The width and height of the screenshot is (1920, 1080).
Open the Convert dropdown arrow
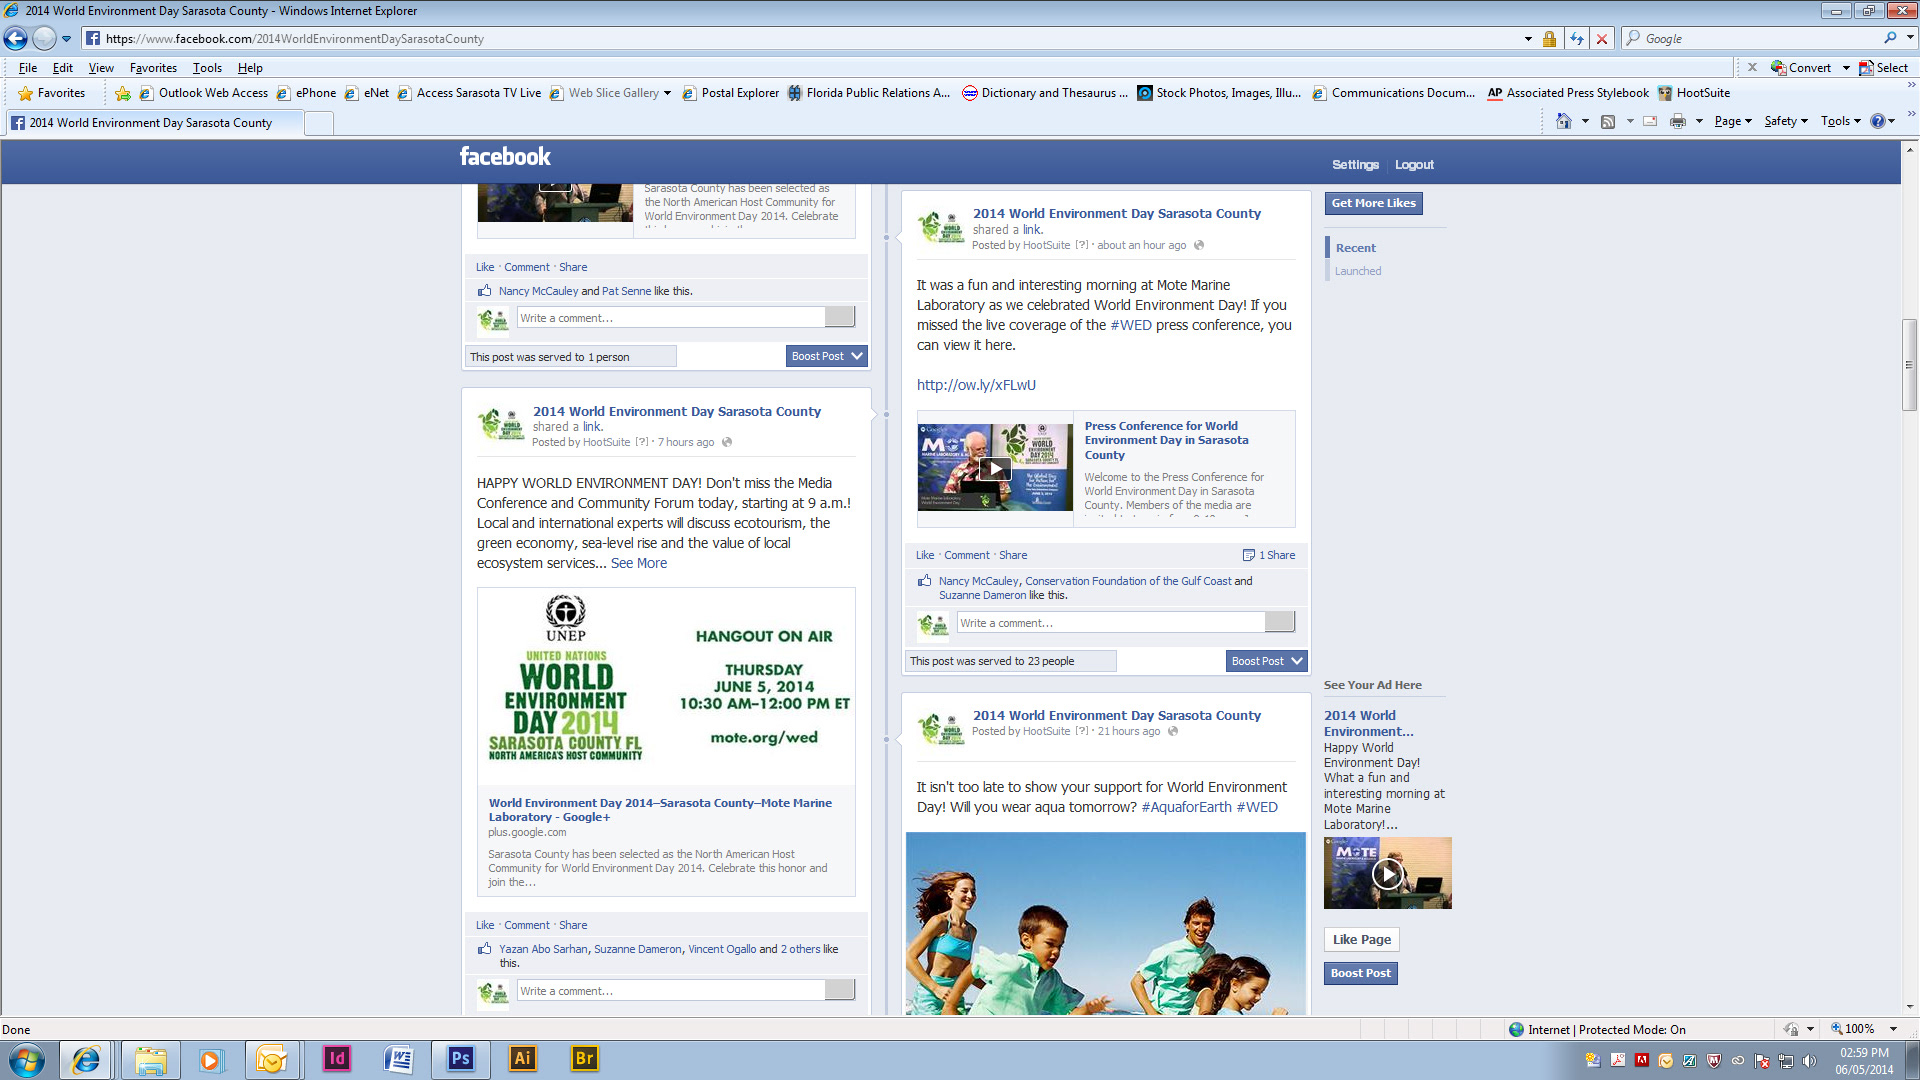click(x=1846, y=68)
